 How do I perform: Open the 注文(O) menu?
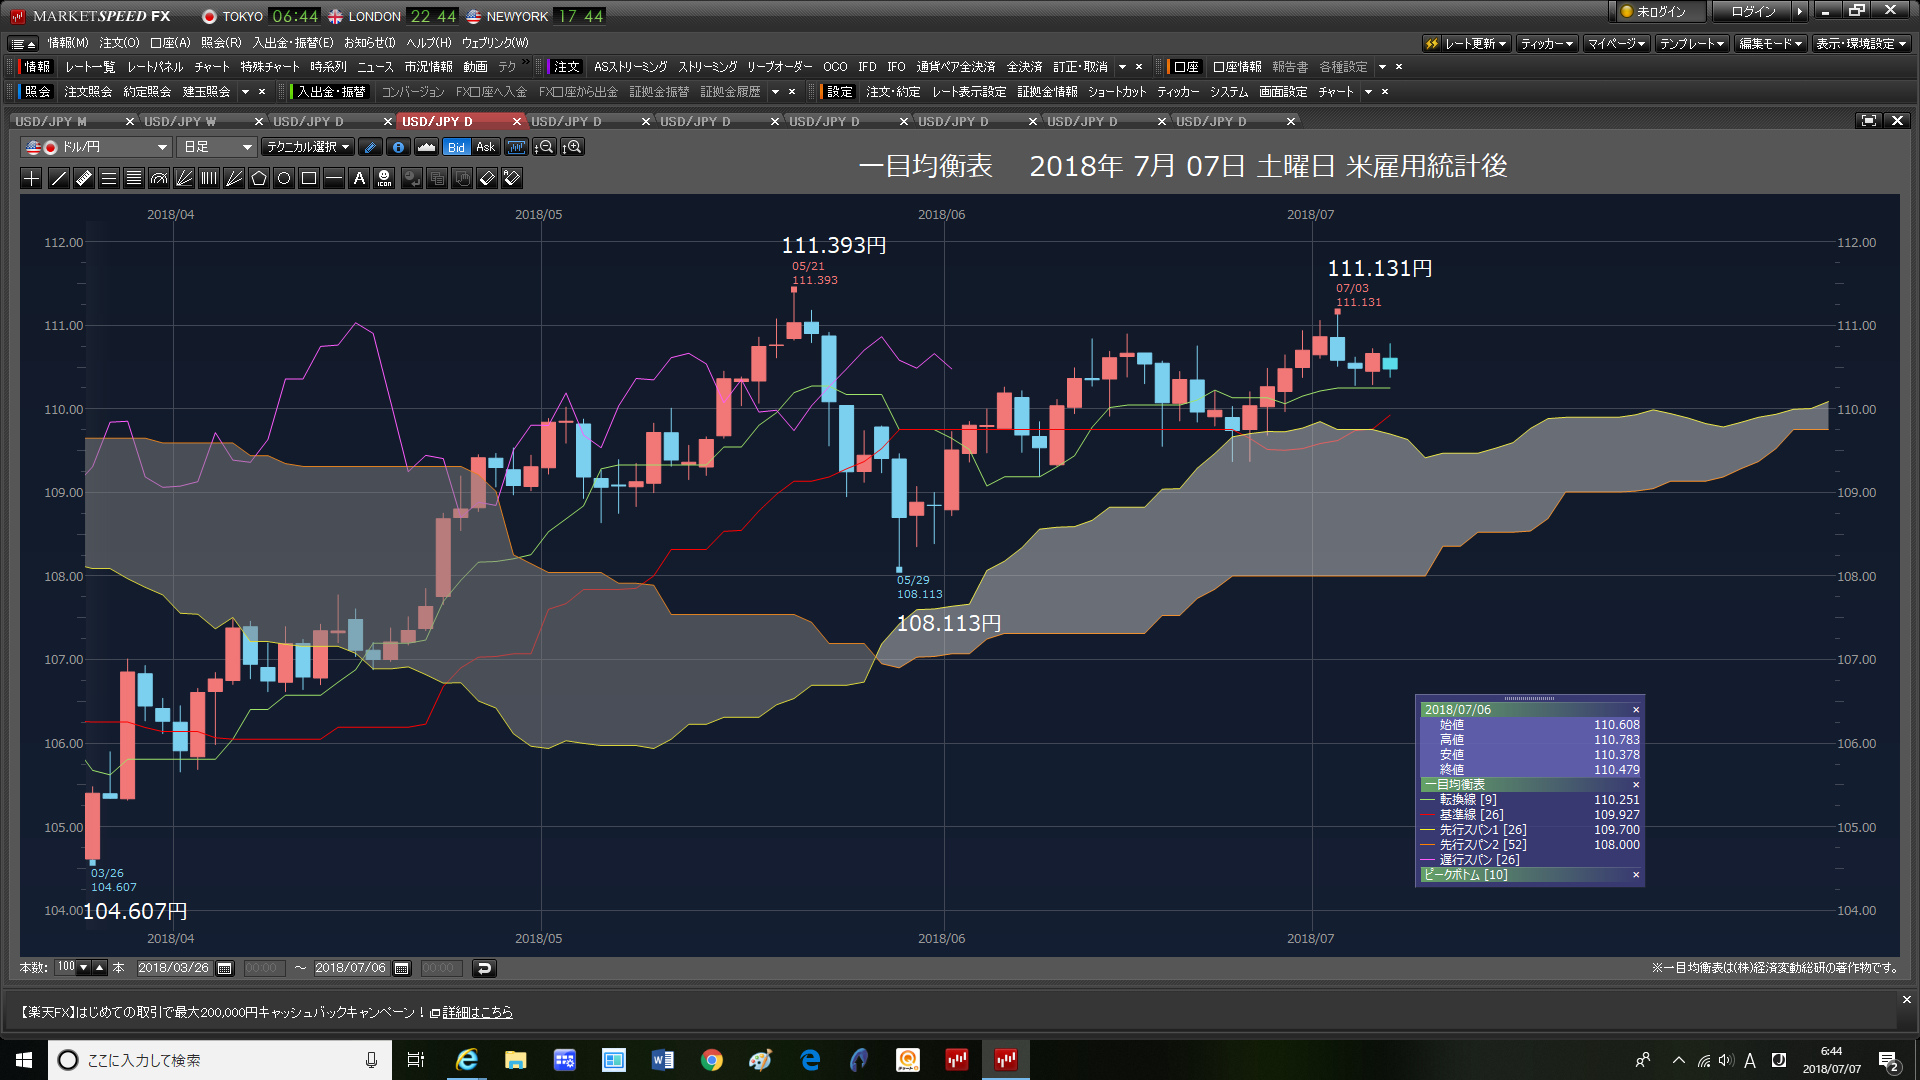pyautogui.click(x=119, y=43)
